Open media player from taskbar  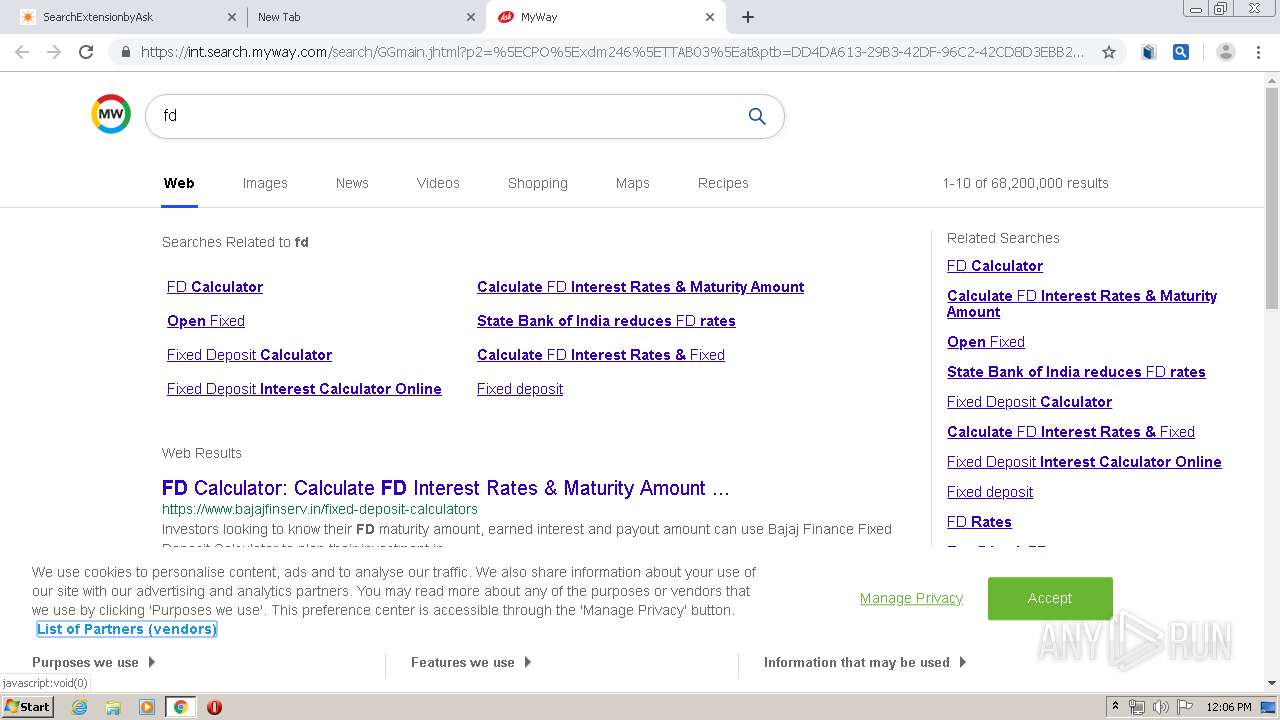pyautogui.click(x=147, y=707)
